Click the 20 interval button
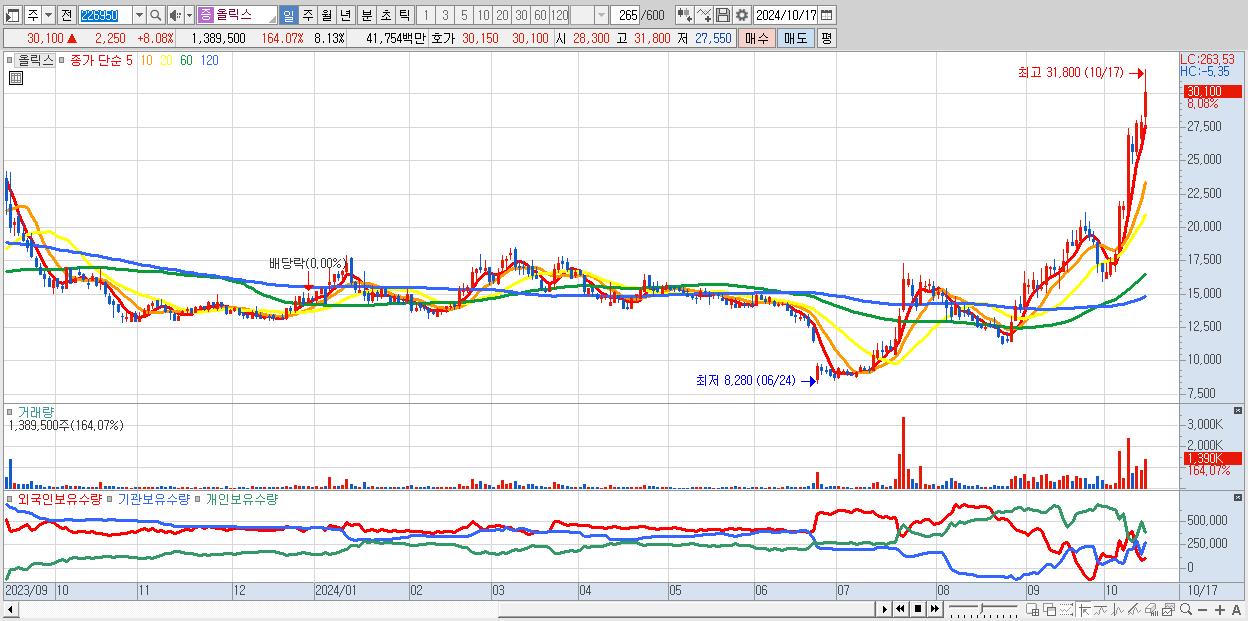 point(502,15)
